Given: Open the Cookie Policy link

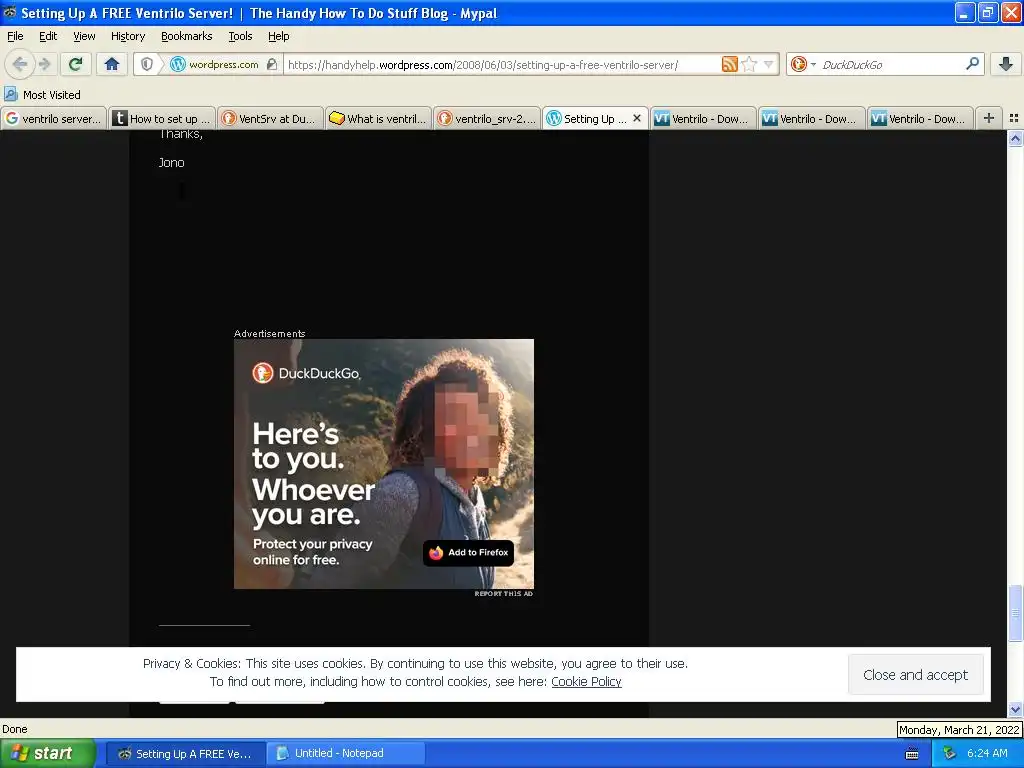Looking at the screenshot, I should point(586,682).
